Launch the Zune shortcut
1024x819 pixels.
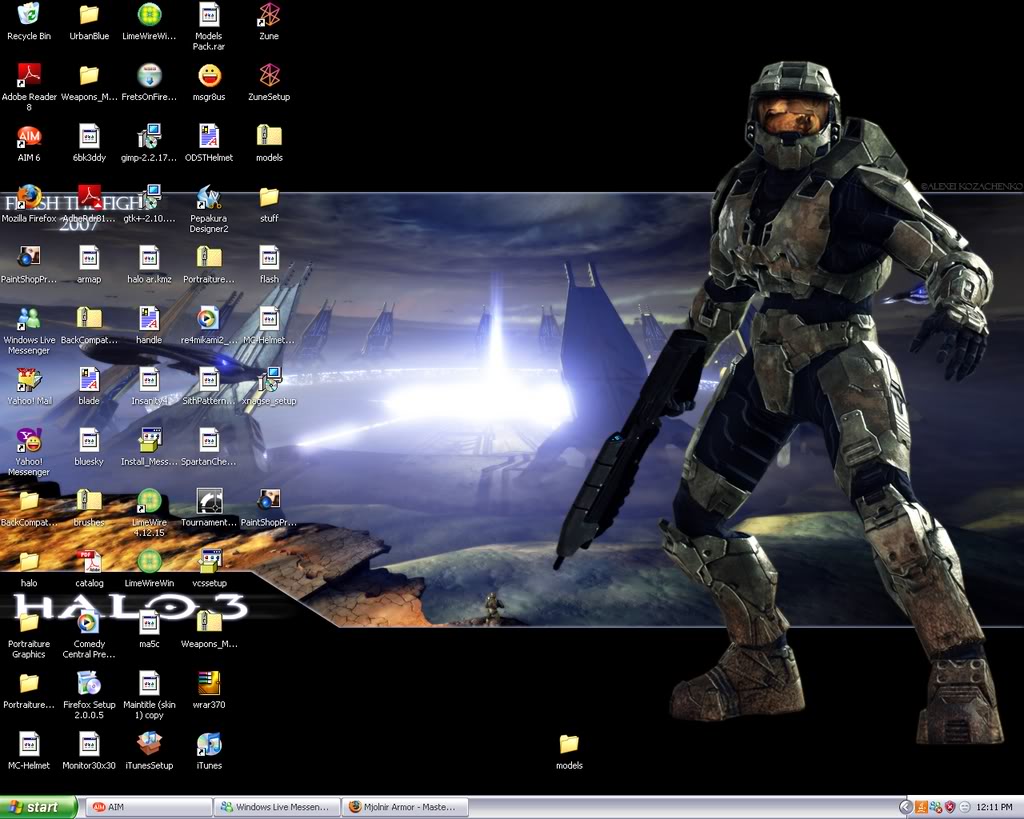coord(269,15)
